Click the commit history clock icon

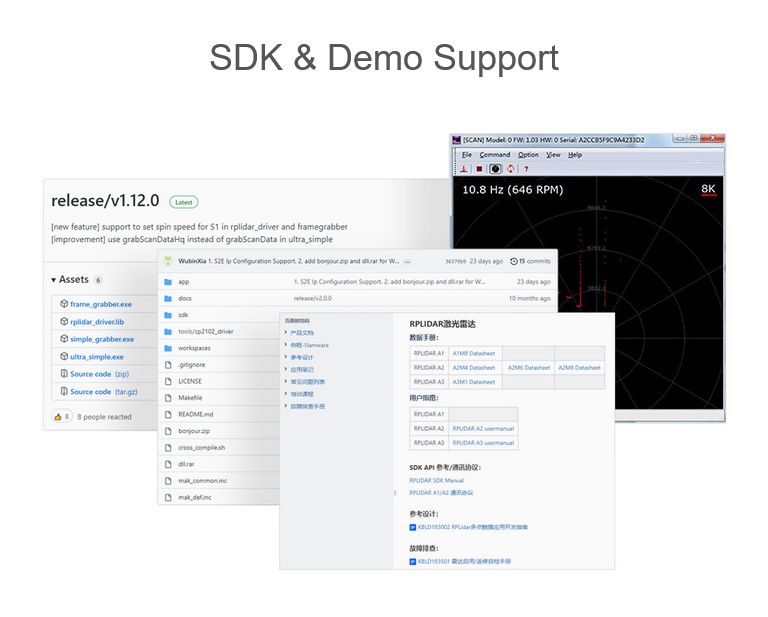pos(514,261)
